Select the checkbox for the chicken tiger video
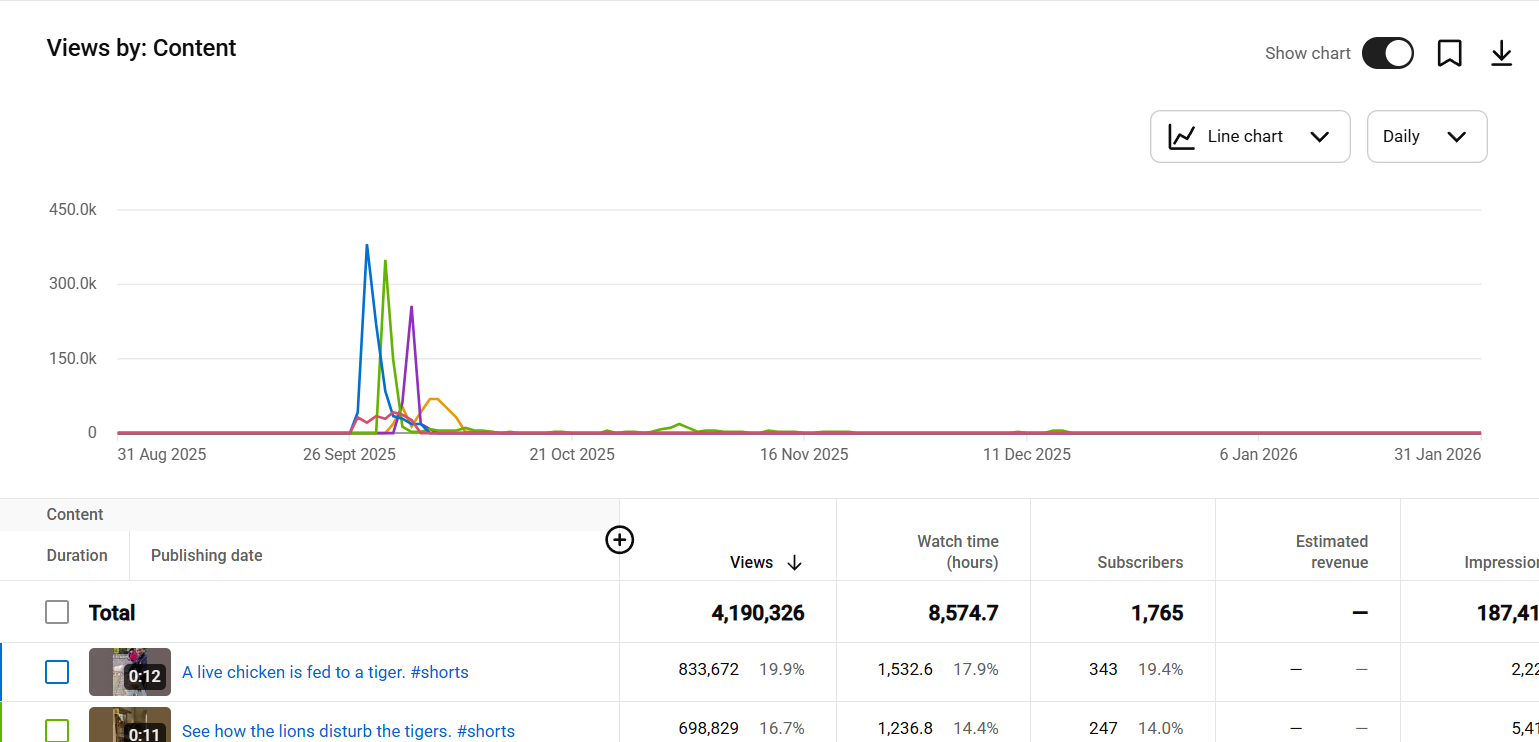This screenshot has height=742, width=1539. pyautogui.click(x=57, y=672)
